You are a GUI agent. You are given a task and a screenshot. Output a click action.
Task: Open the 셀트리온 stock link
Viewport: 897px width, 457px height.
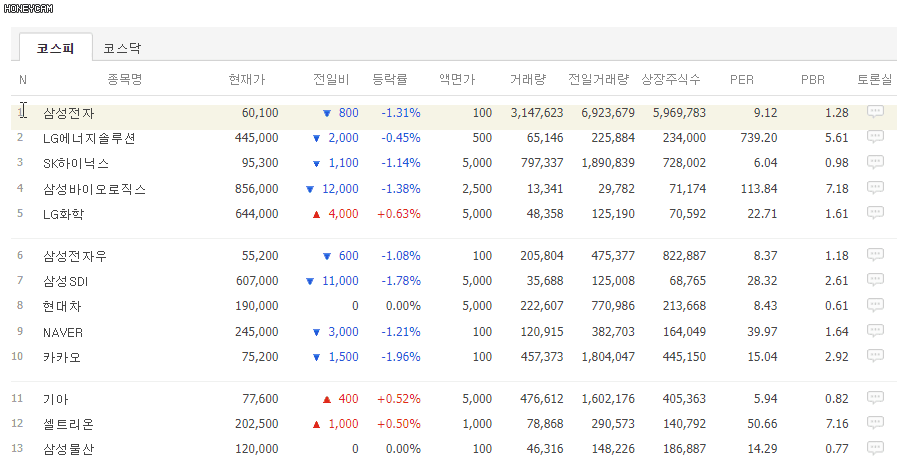tap(68, 424)
